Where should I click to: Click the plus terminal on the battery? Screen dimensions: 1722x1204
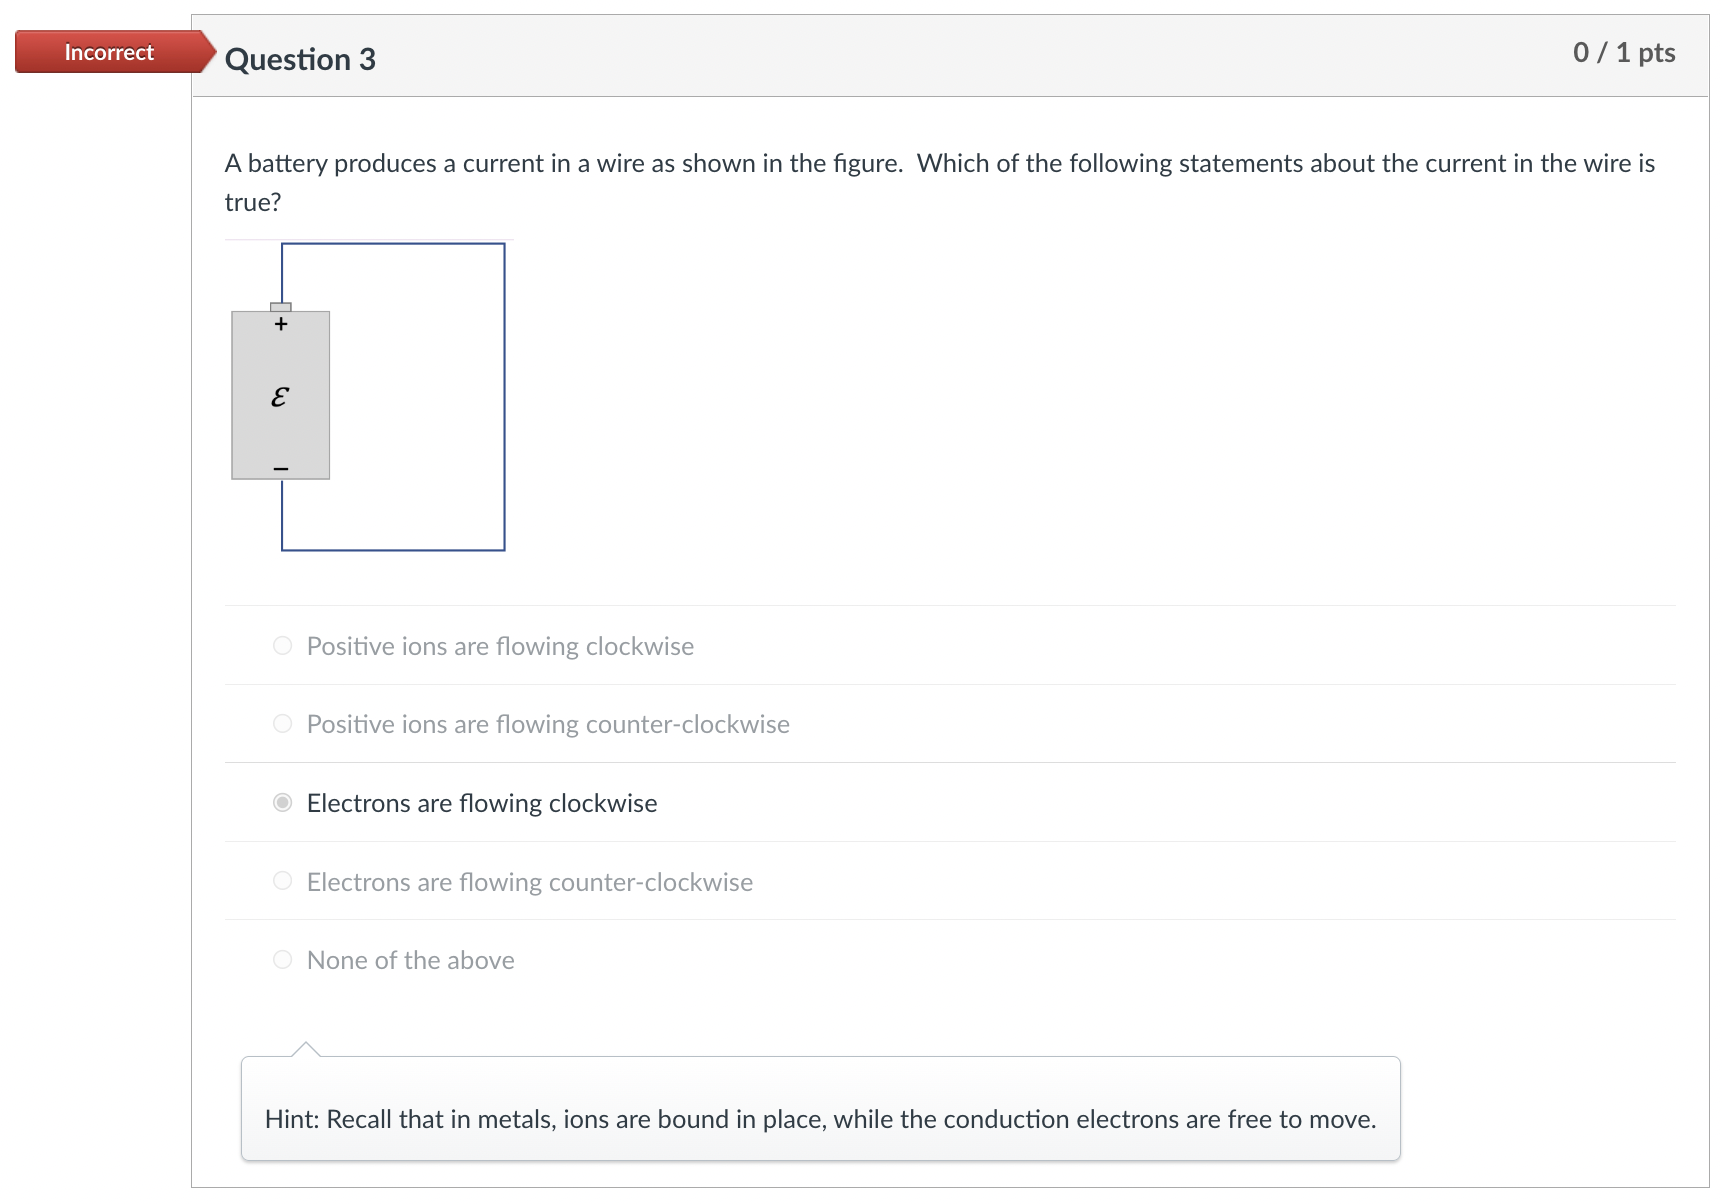coord(281,322)
